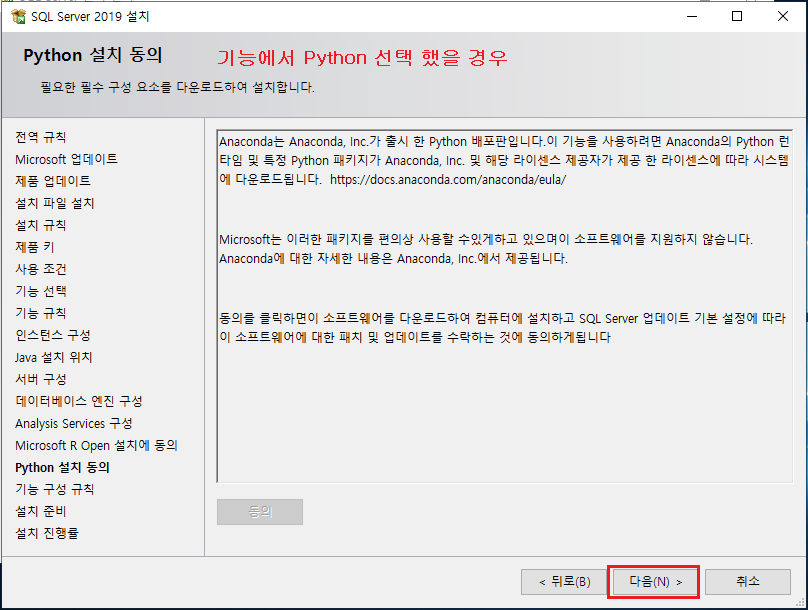Select the 제품 키 step
This screenshot has width=808, height=610.
pos(35,247)
